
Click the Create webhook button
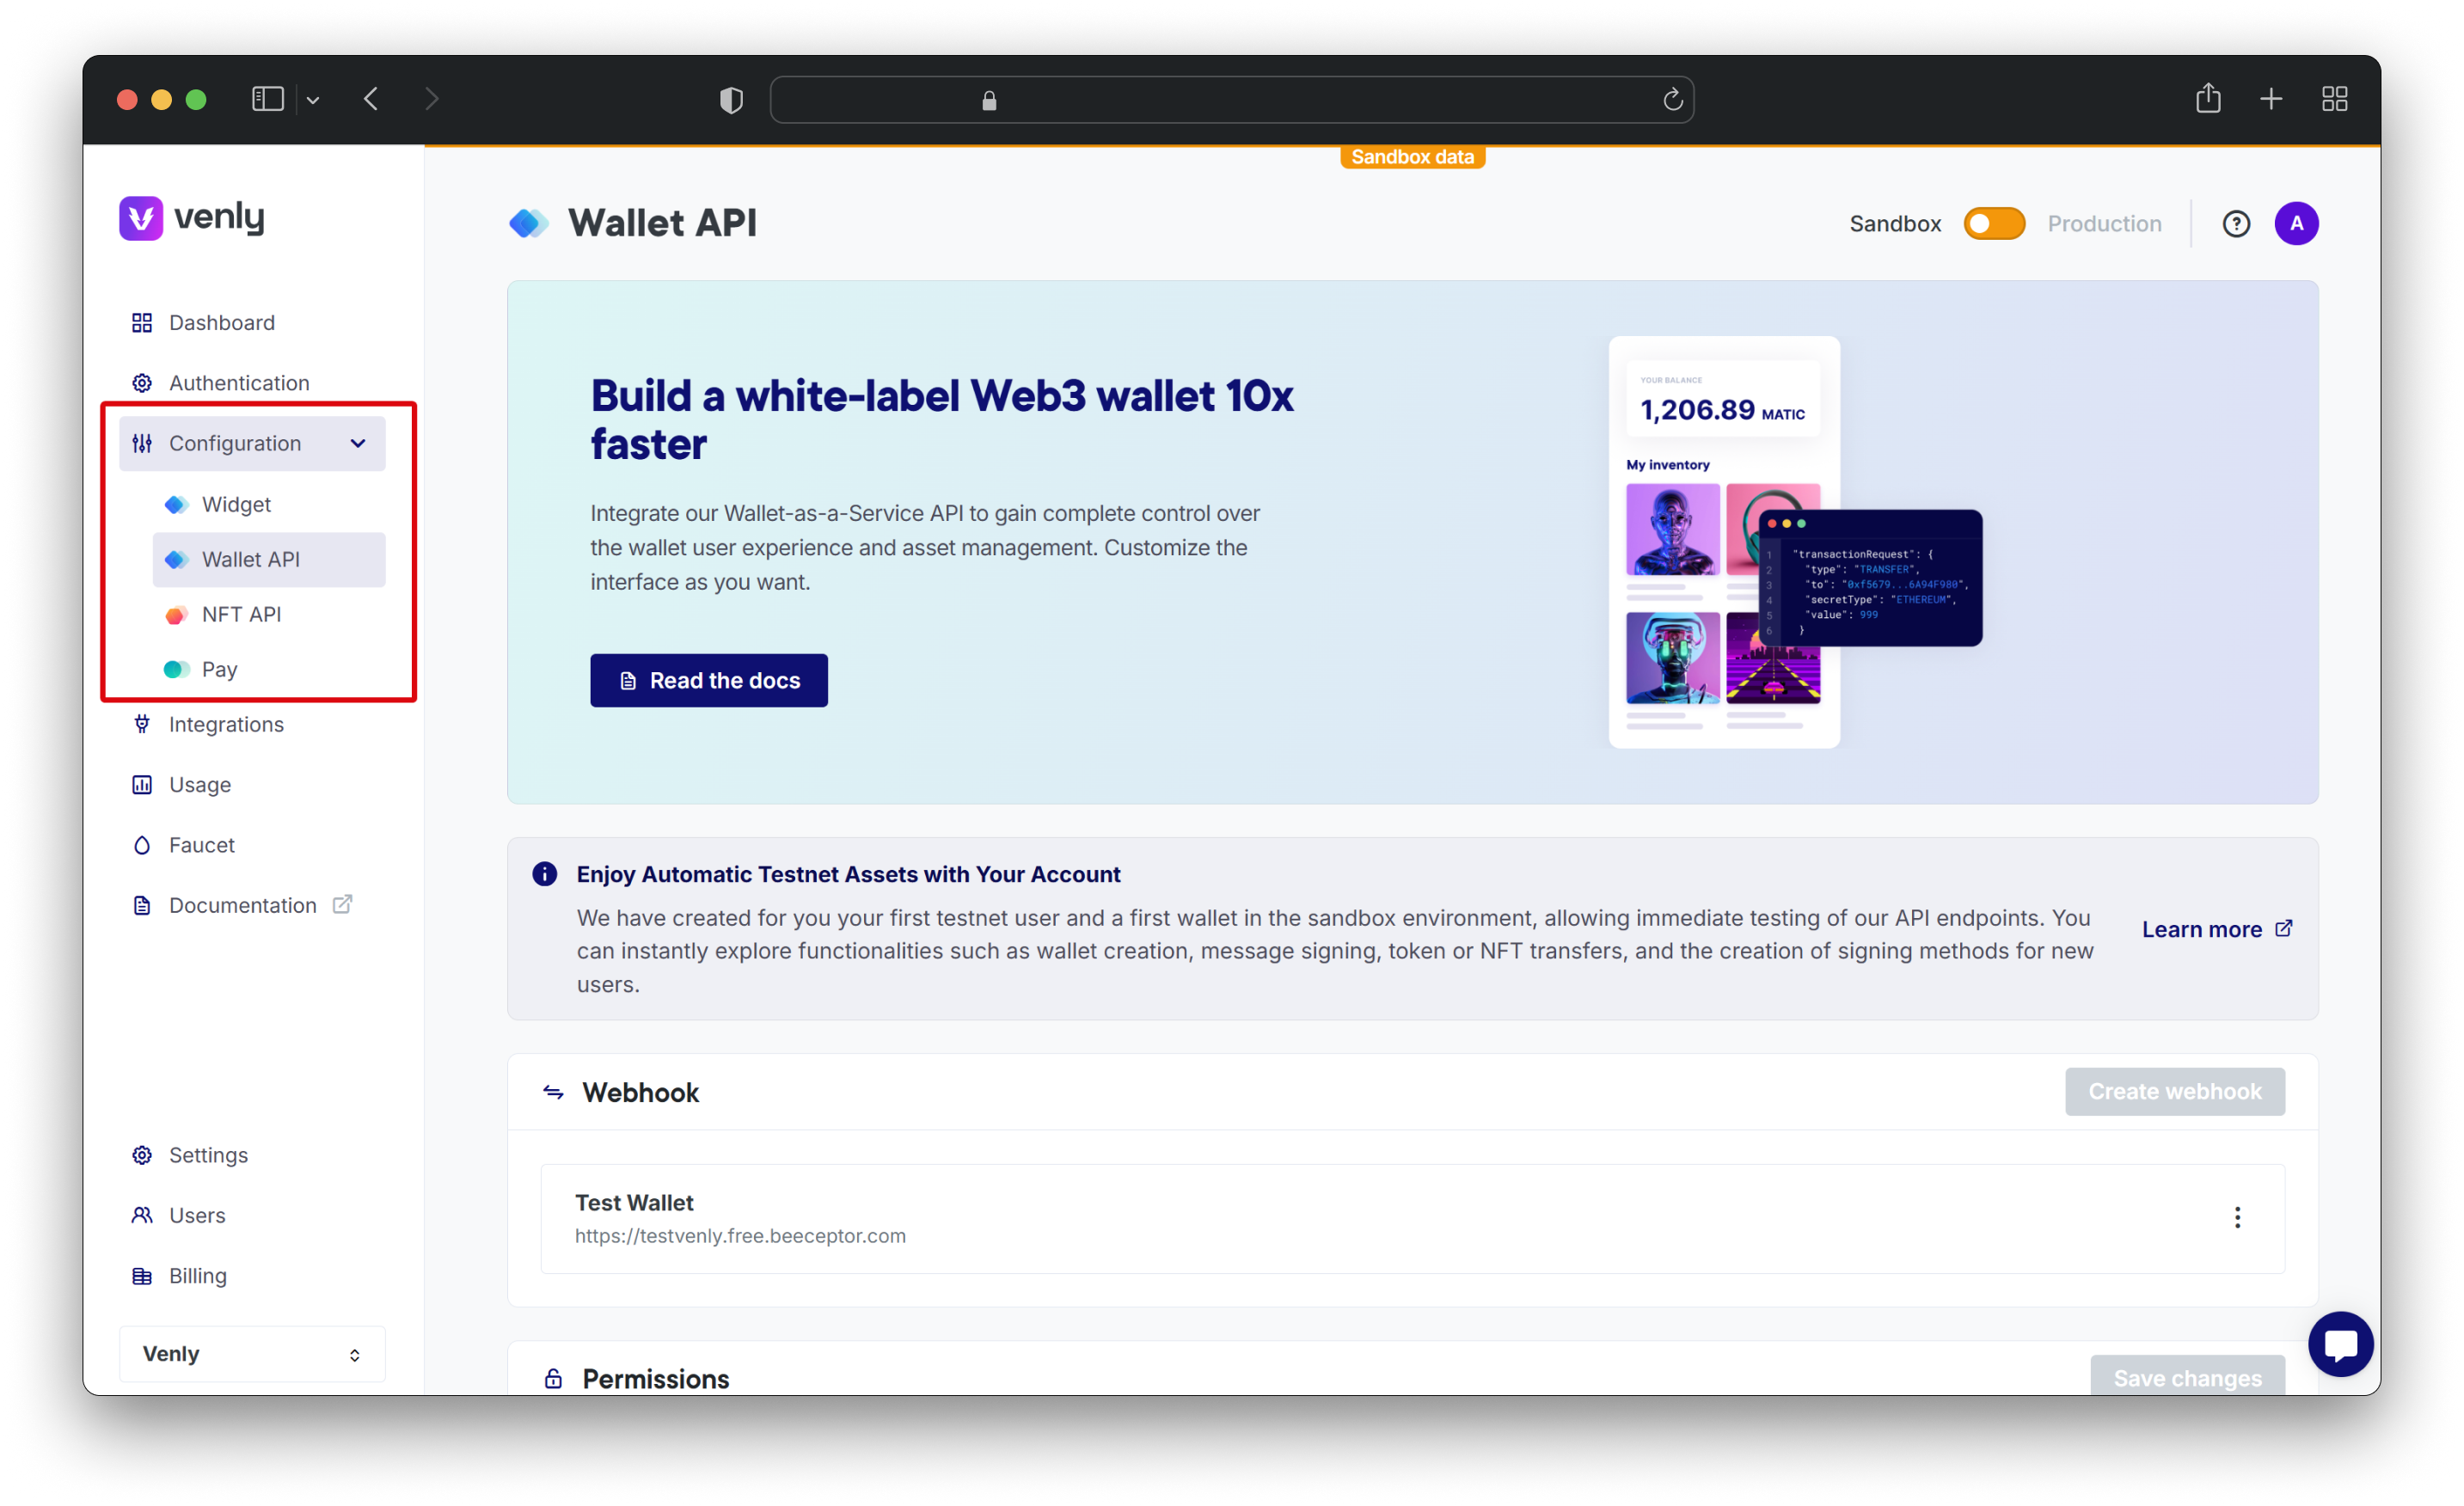pyautogui.click(x=2175, y=1091)
